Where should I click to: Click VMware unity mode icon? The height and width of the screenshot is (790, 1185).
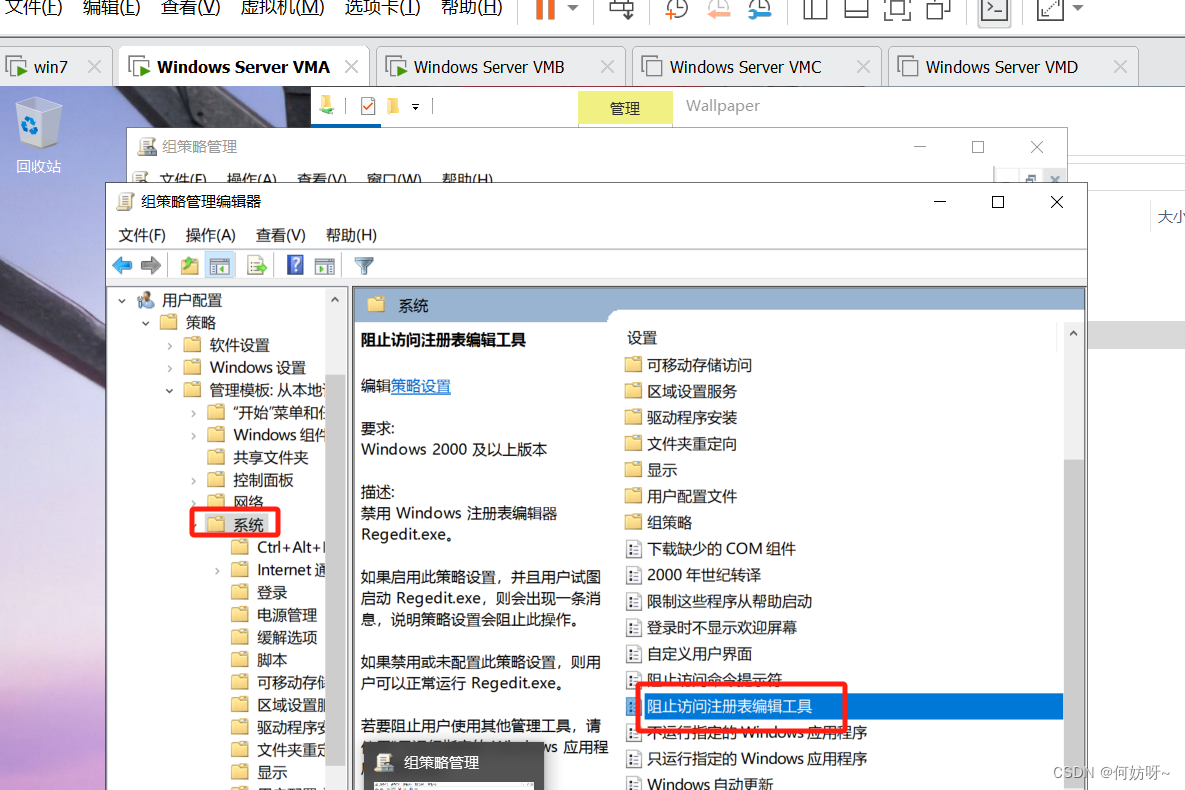click(938, 9)
